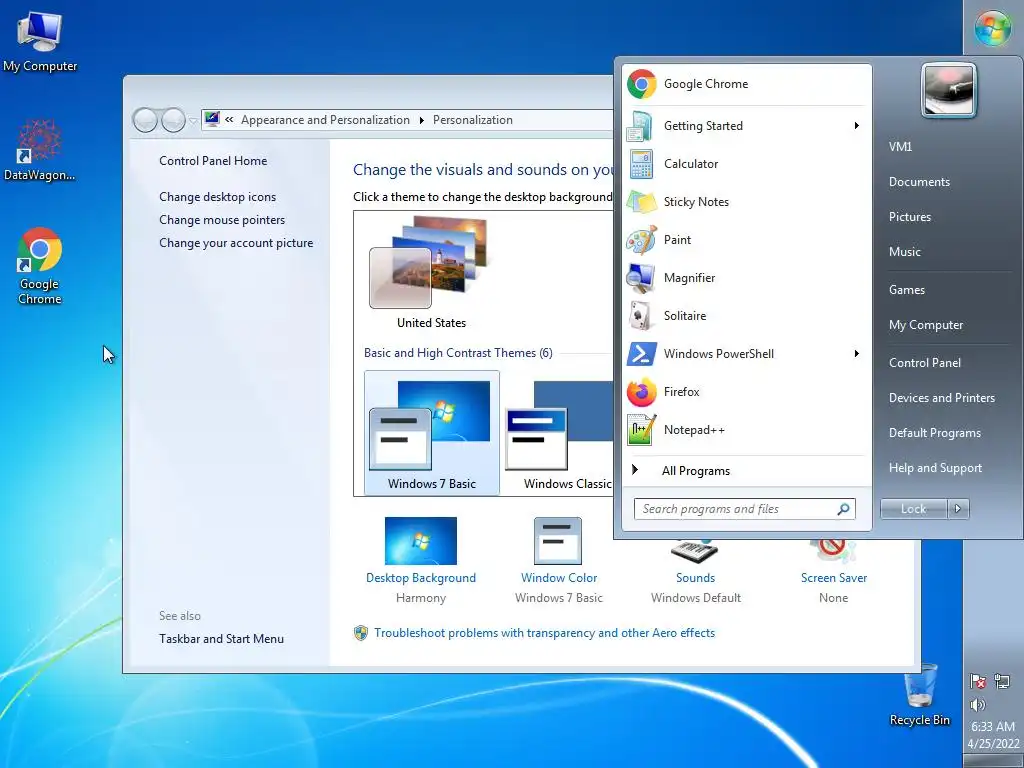Open Window Color settings icon
This screenshot has height=768, width=1024.
coord(558,541)
